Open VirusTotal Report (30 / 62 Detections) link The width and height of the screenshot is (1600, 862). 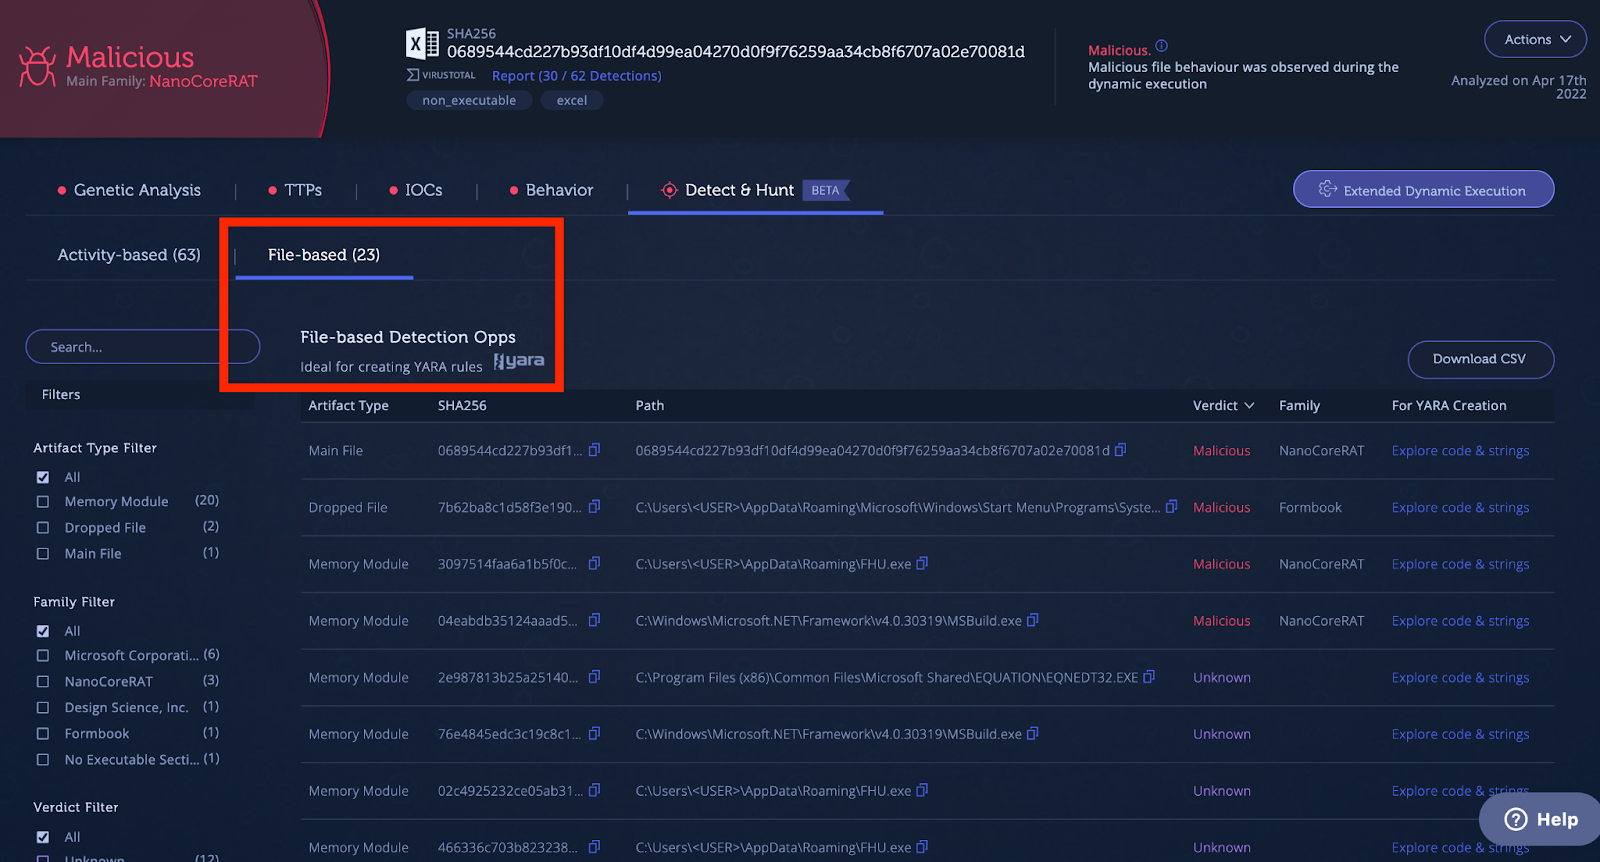[576, 76]
